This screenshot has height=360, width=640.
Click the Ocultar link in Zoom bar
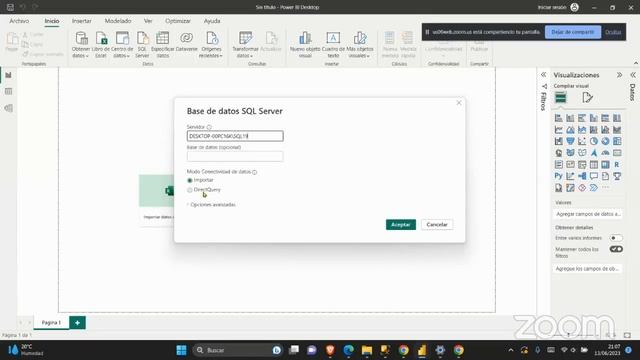(x=613, y=32)
